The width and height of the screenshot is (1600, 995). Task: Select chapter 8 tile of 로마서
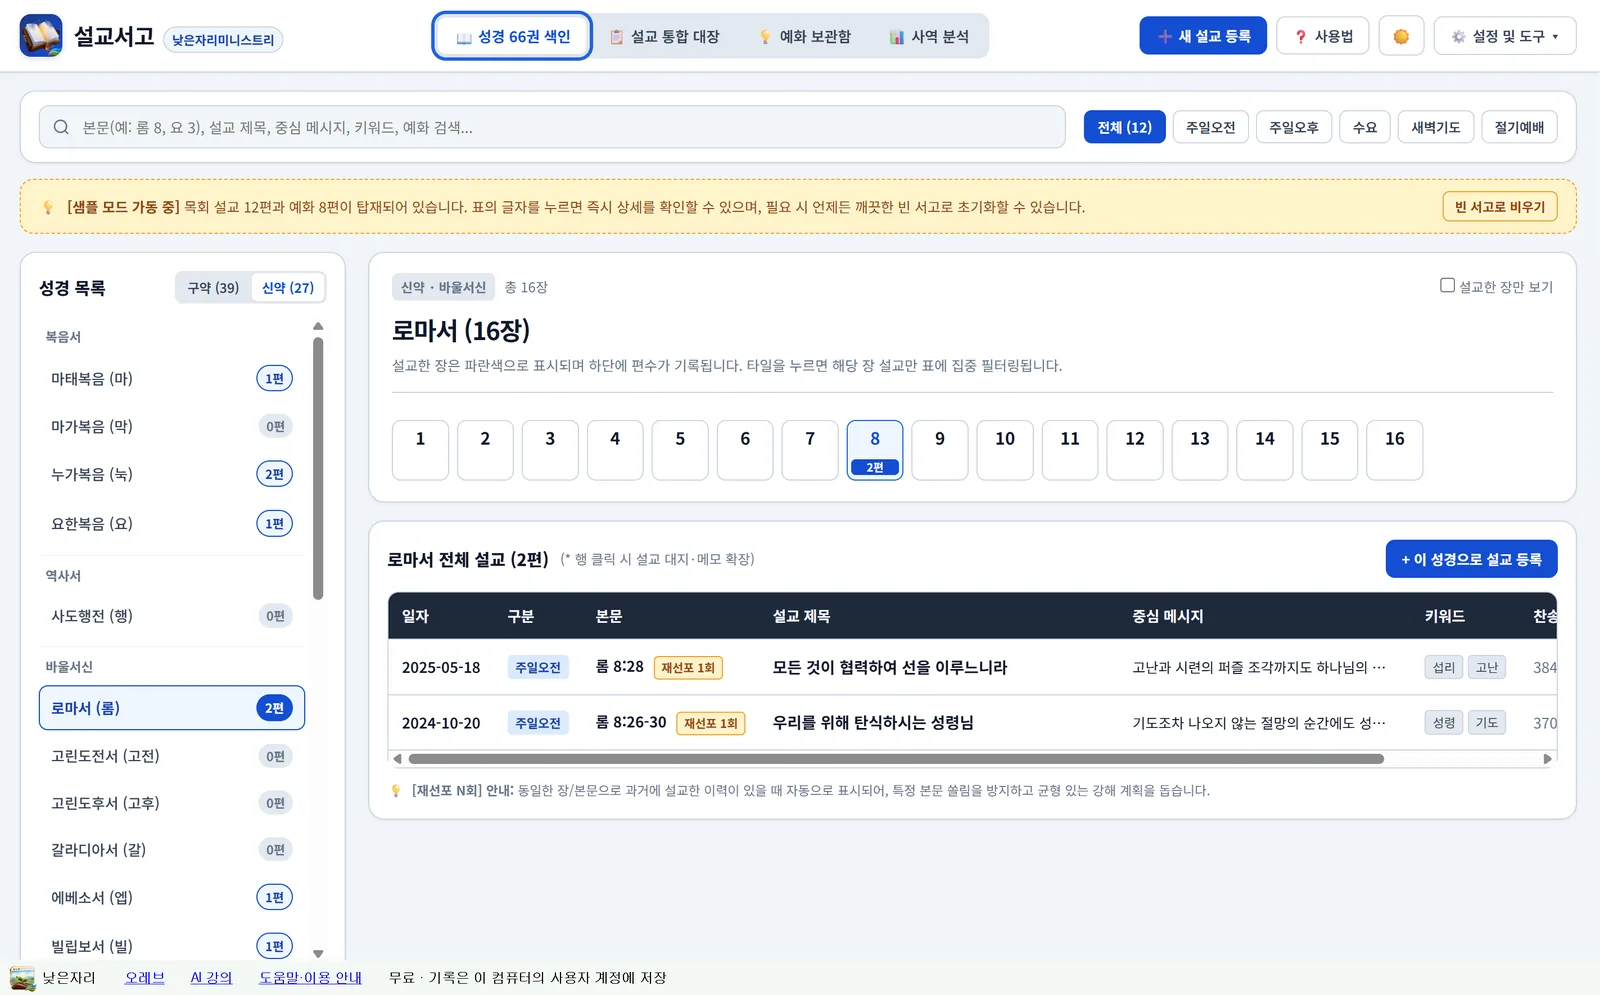pos(875,450)
